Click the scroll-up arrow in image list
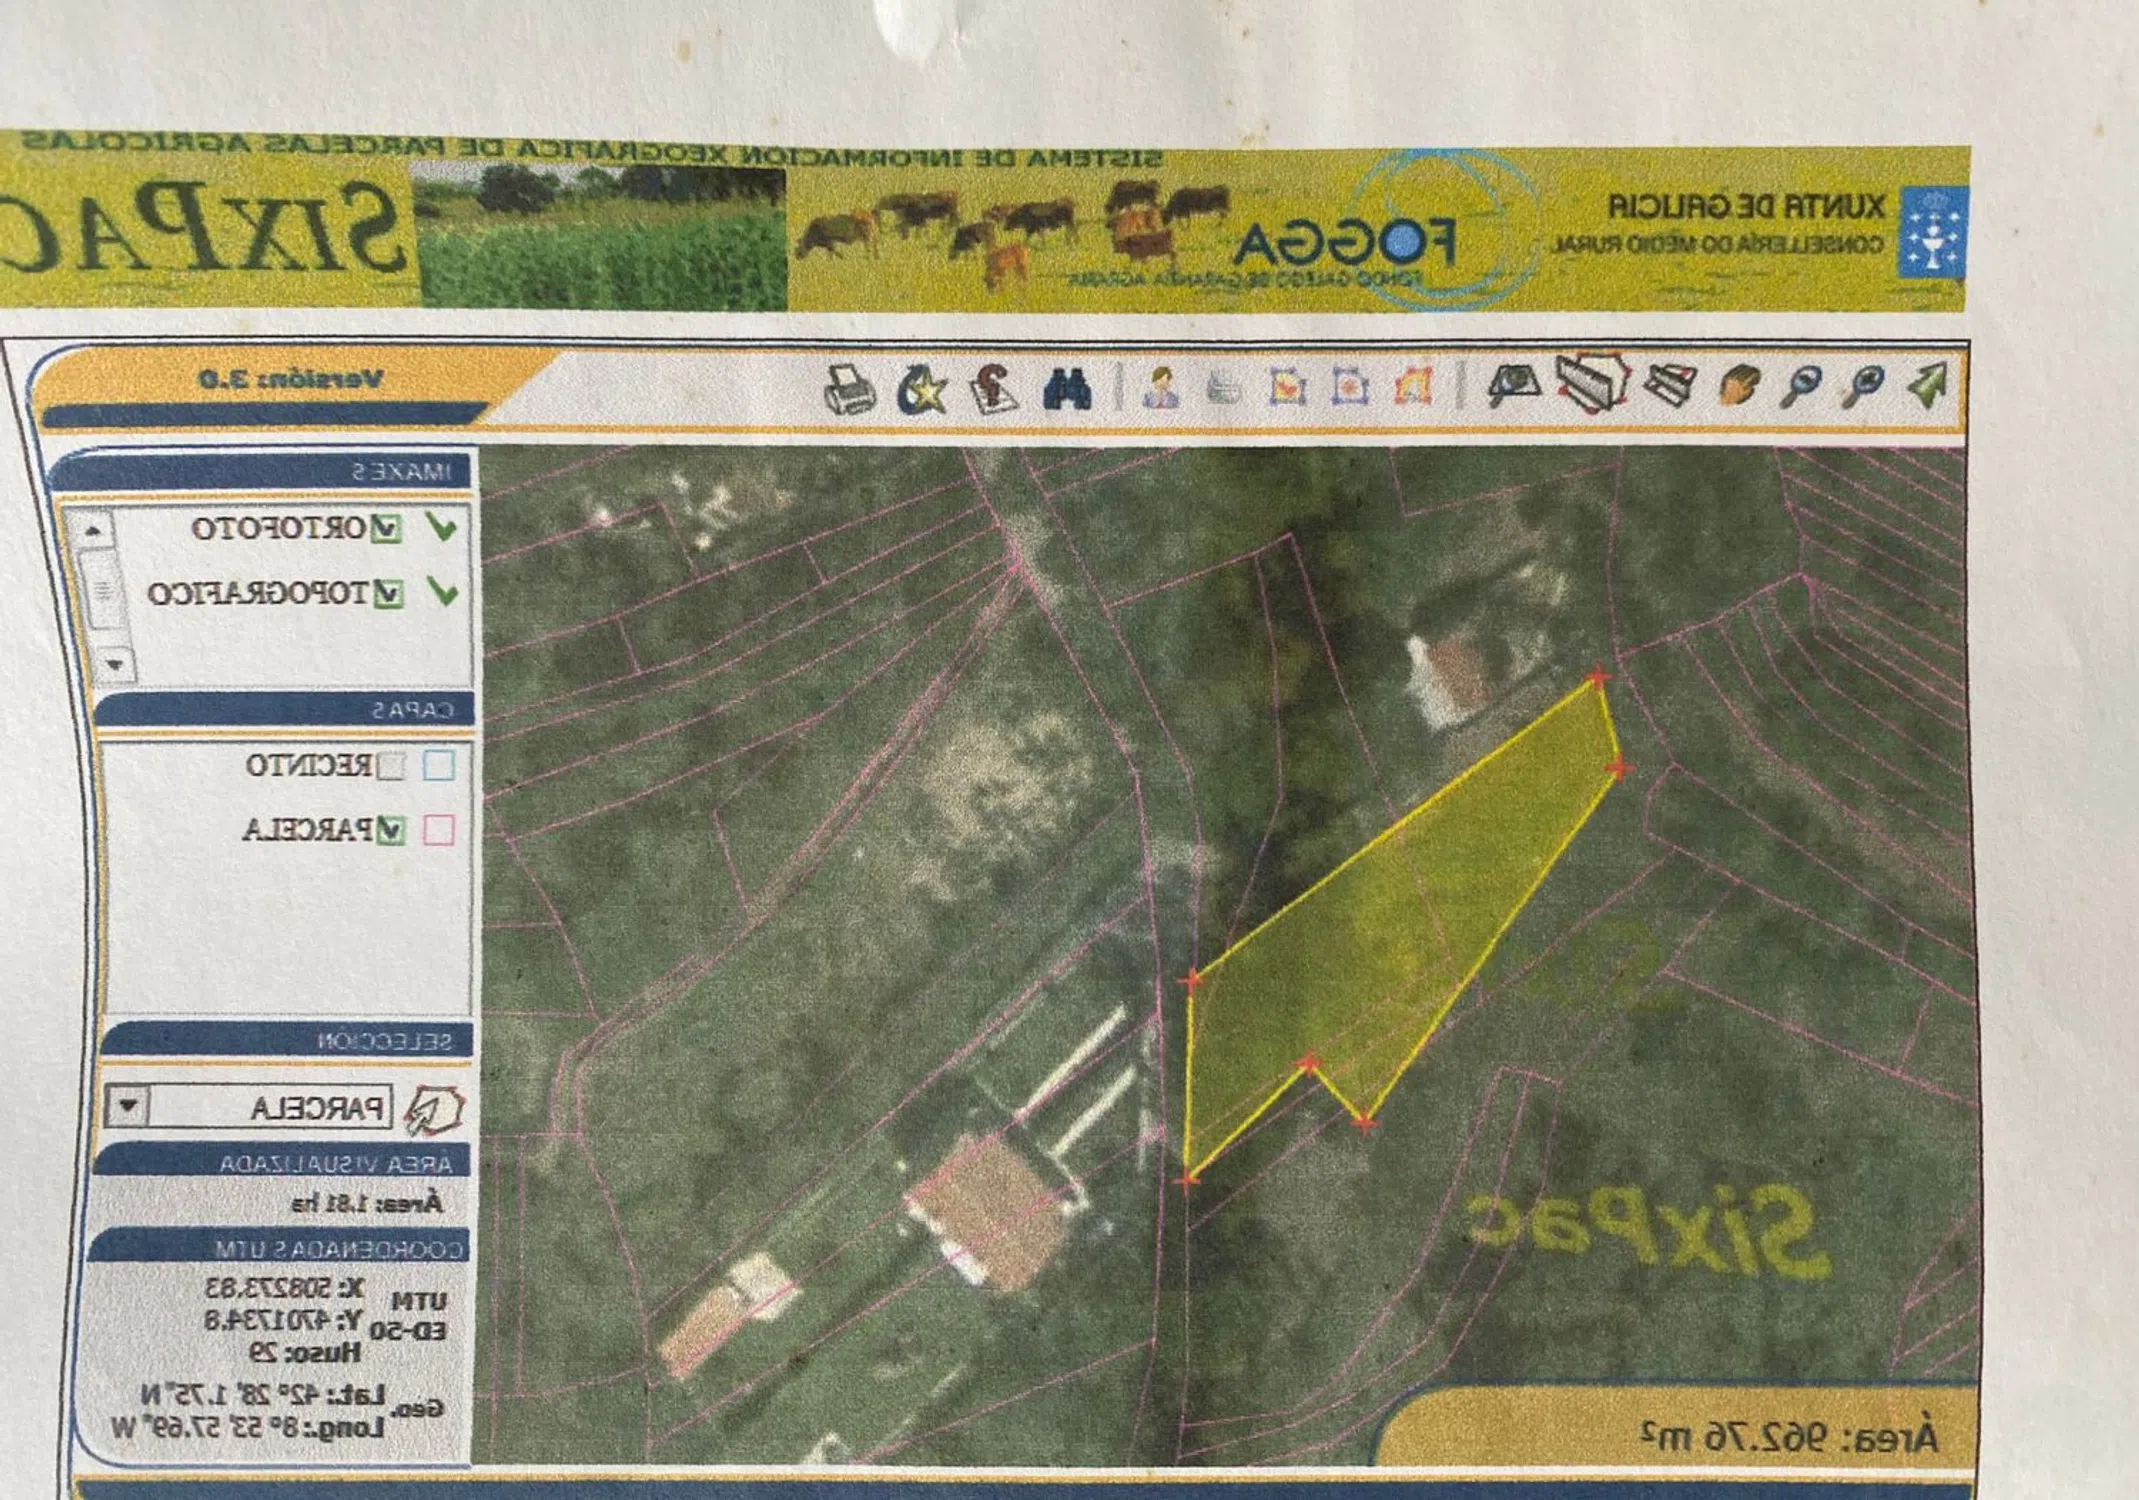The height and width of the screenshot is (1500, 2139). pos(94,530)
